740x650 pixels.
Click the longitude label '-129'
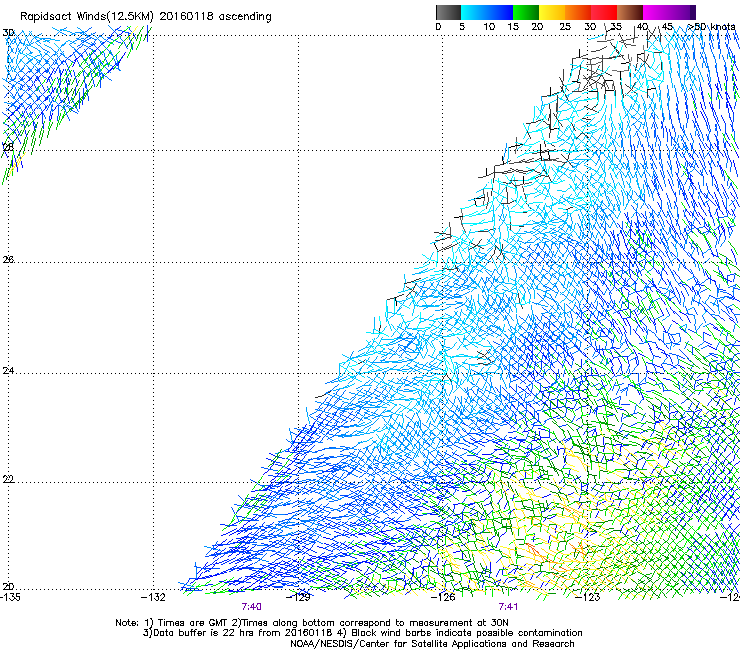point(298,597)
